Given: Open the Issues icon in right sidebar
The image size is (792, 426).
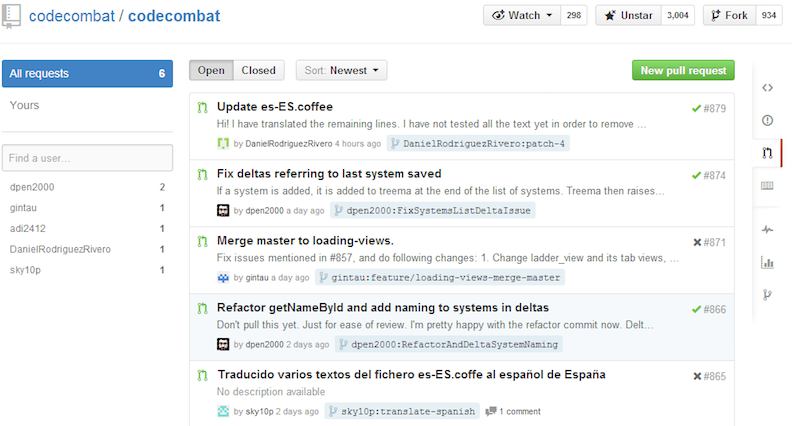Looking at the screenshot, I should [x=767, y=120].
